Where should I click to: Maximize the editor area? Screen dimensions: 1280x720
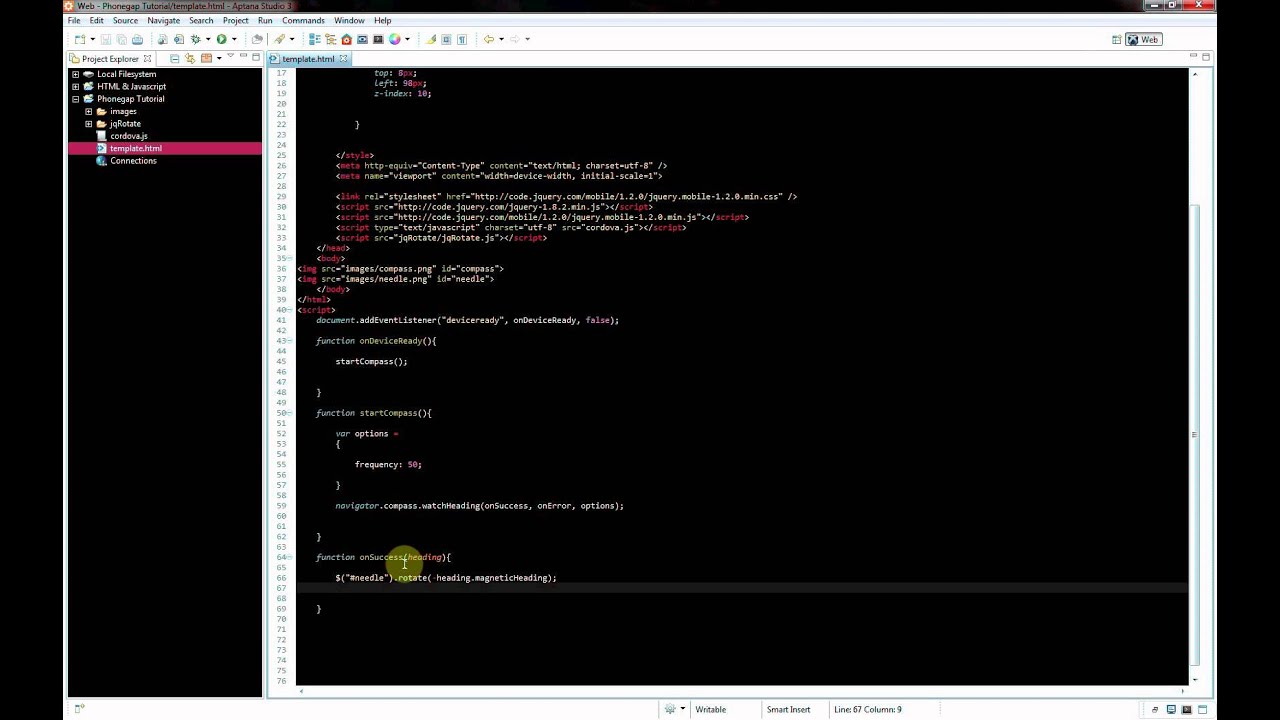tap(1207, 58)
